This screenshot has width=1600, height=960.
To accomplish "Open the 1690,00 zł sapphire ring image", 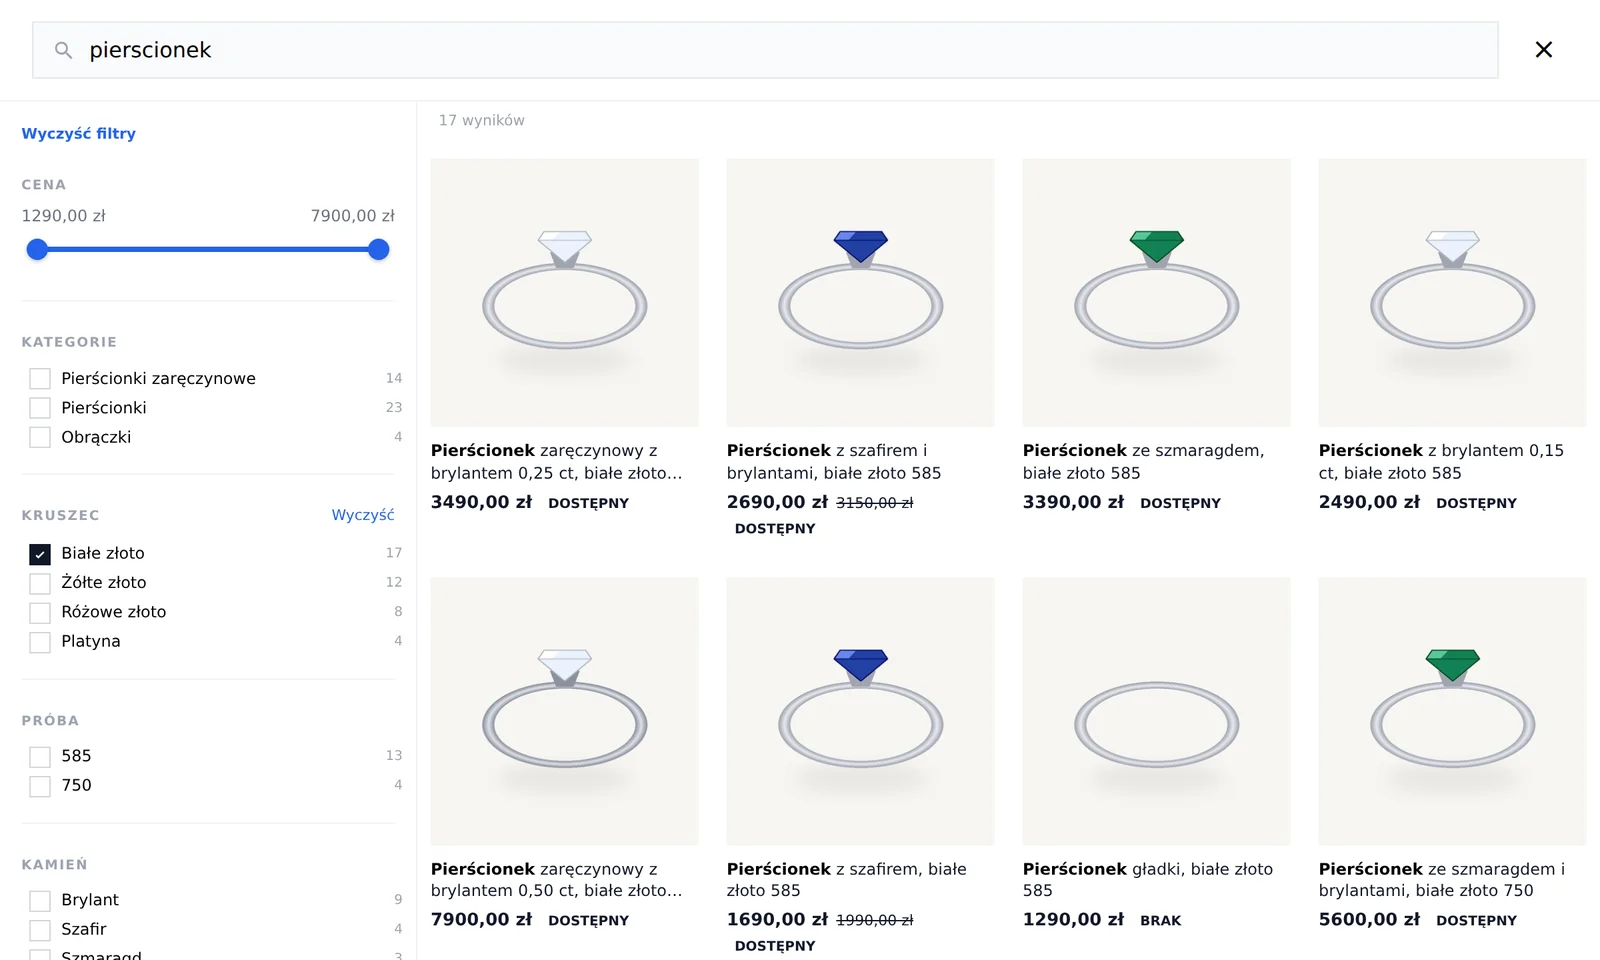I will 861,711.
